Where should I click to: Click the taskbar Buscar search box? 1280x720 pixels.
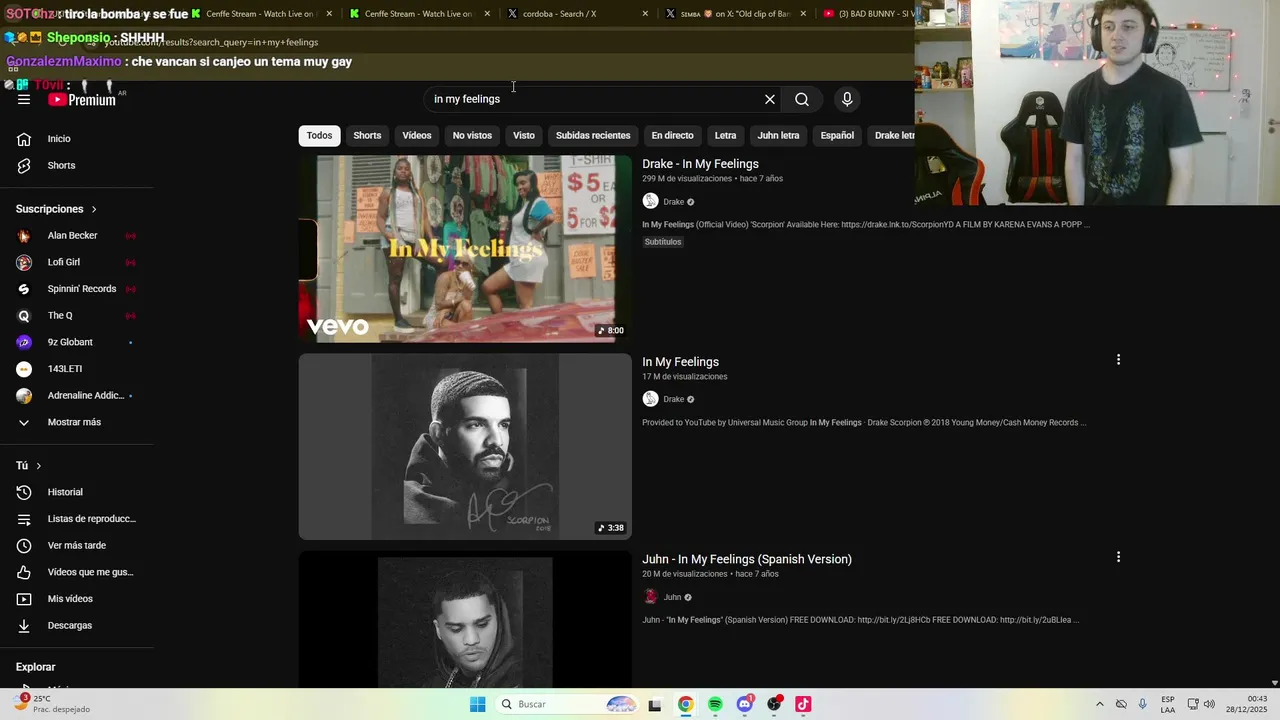click(567, 704)
